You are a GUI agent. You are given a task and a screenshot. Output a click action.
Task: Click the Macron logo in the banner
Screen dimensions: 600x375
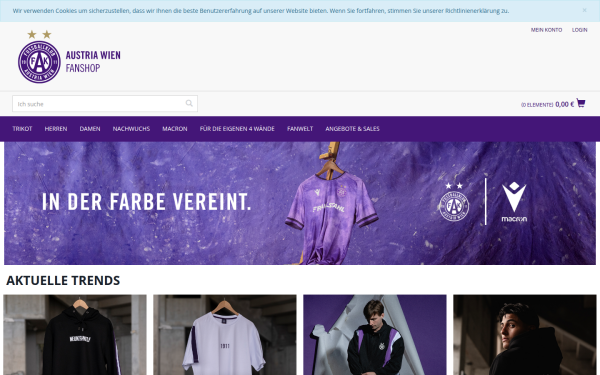click(514, 202)
